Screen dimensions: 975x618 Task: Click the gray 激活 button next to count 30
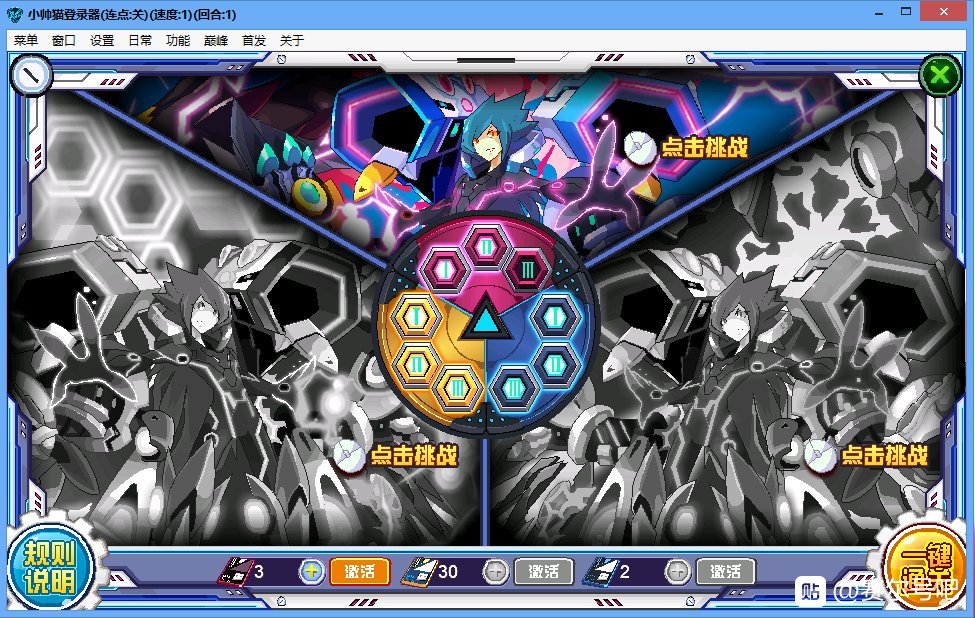tap(544, 571)
